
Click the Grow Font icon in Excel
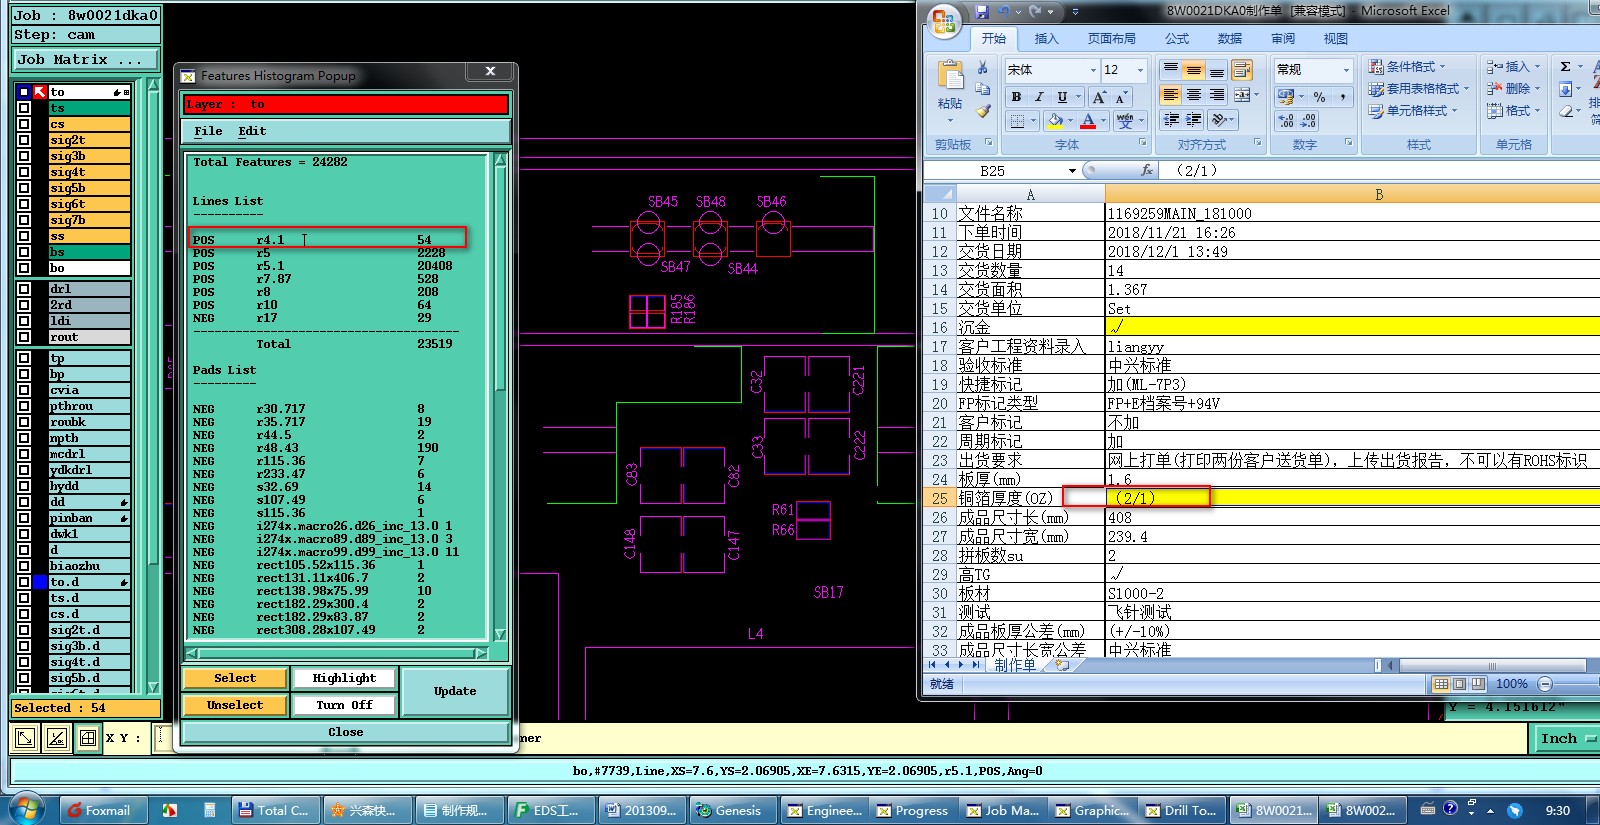[x=1099, y=97]
